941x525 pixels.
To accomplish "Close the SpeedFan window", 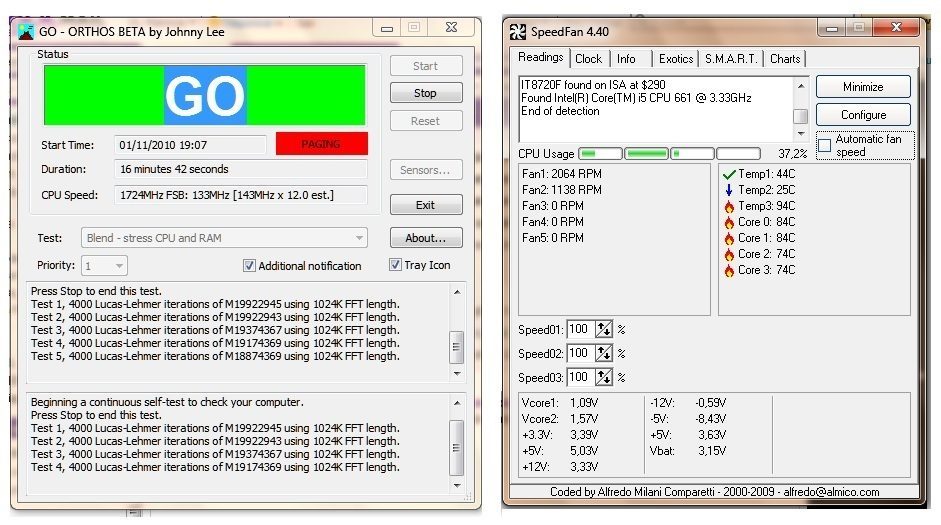I will pos(897,28).
